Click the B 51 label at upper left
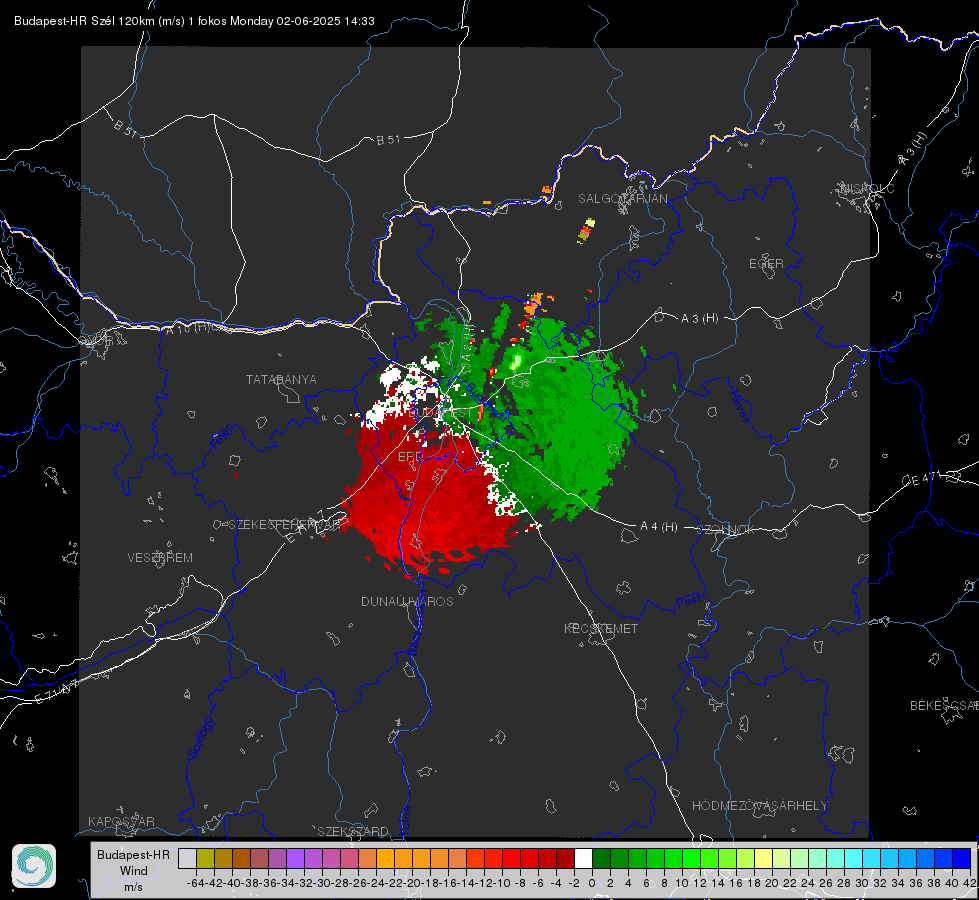 click(x=125, y=128)
